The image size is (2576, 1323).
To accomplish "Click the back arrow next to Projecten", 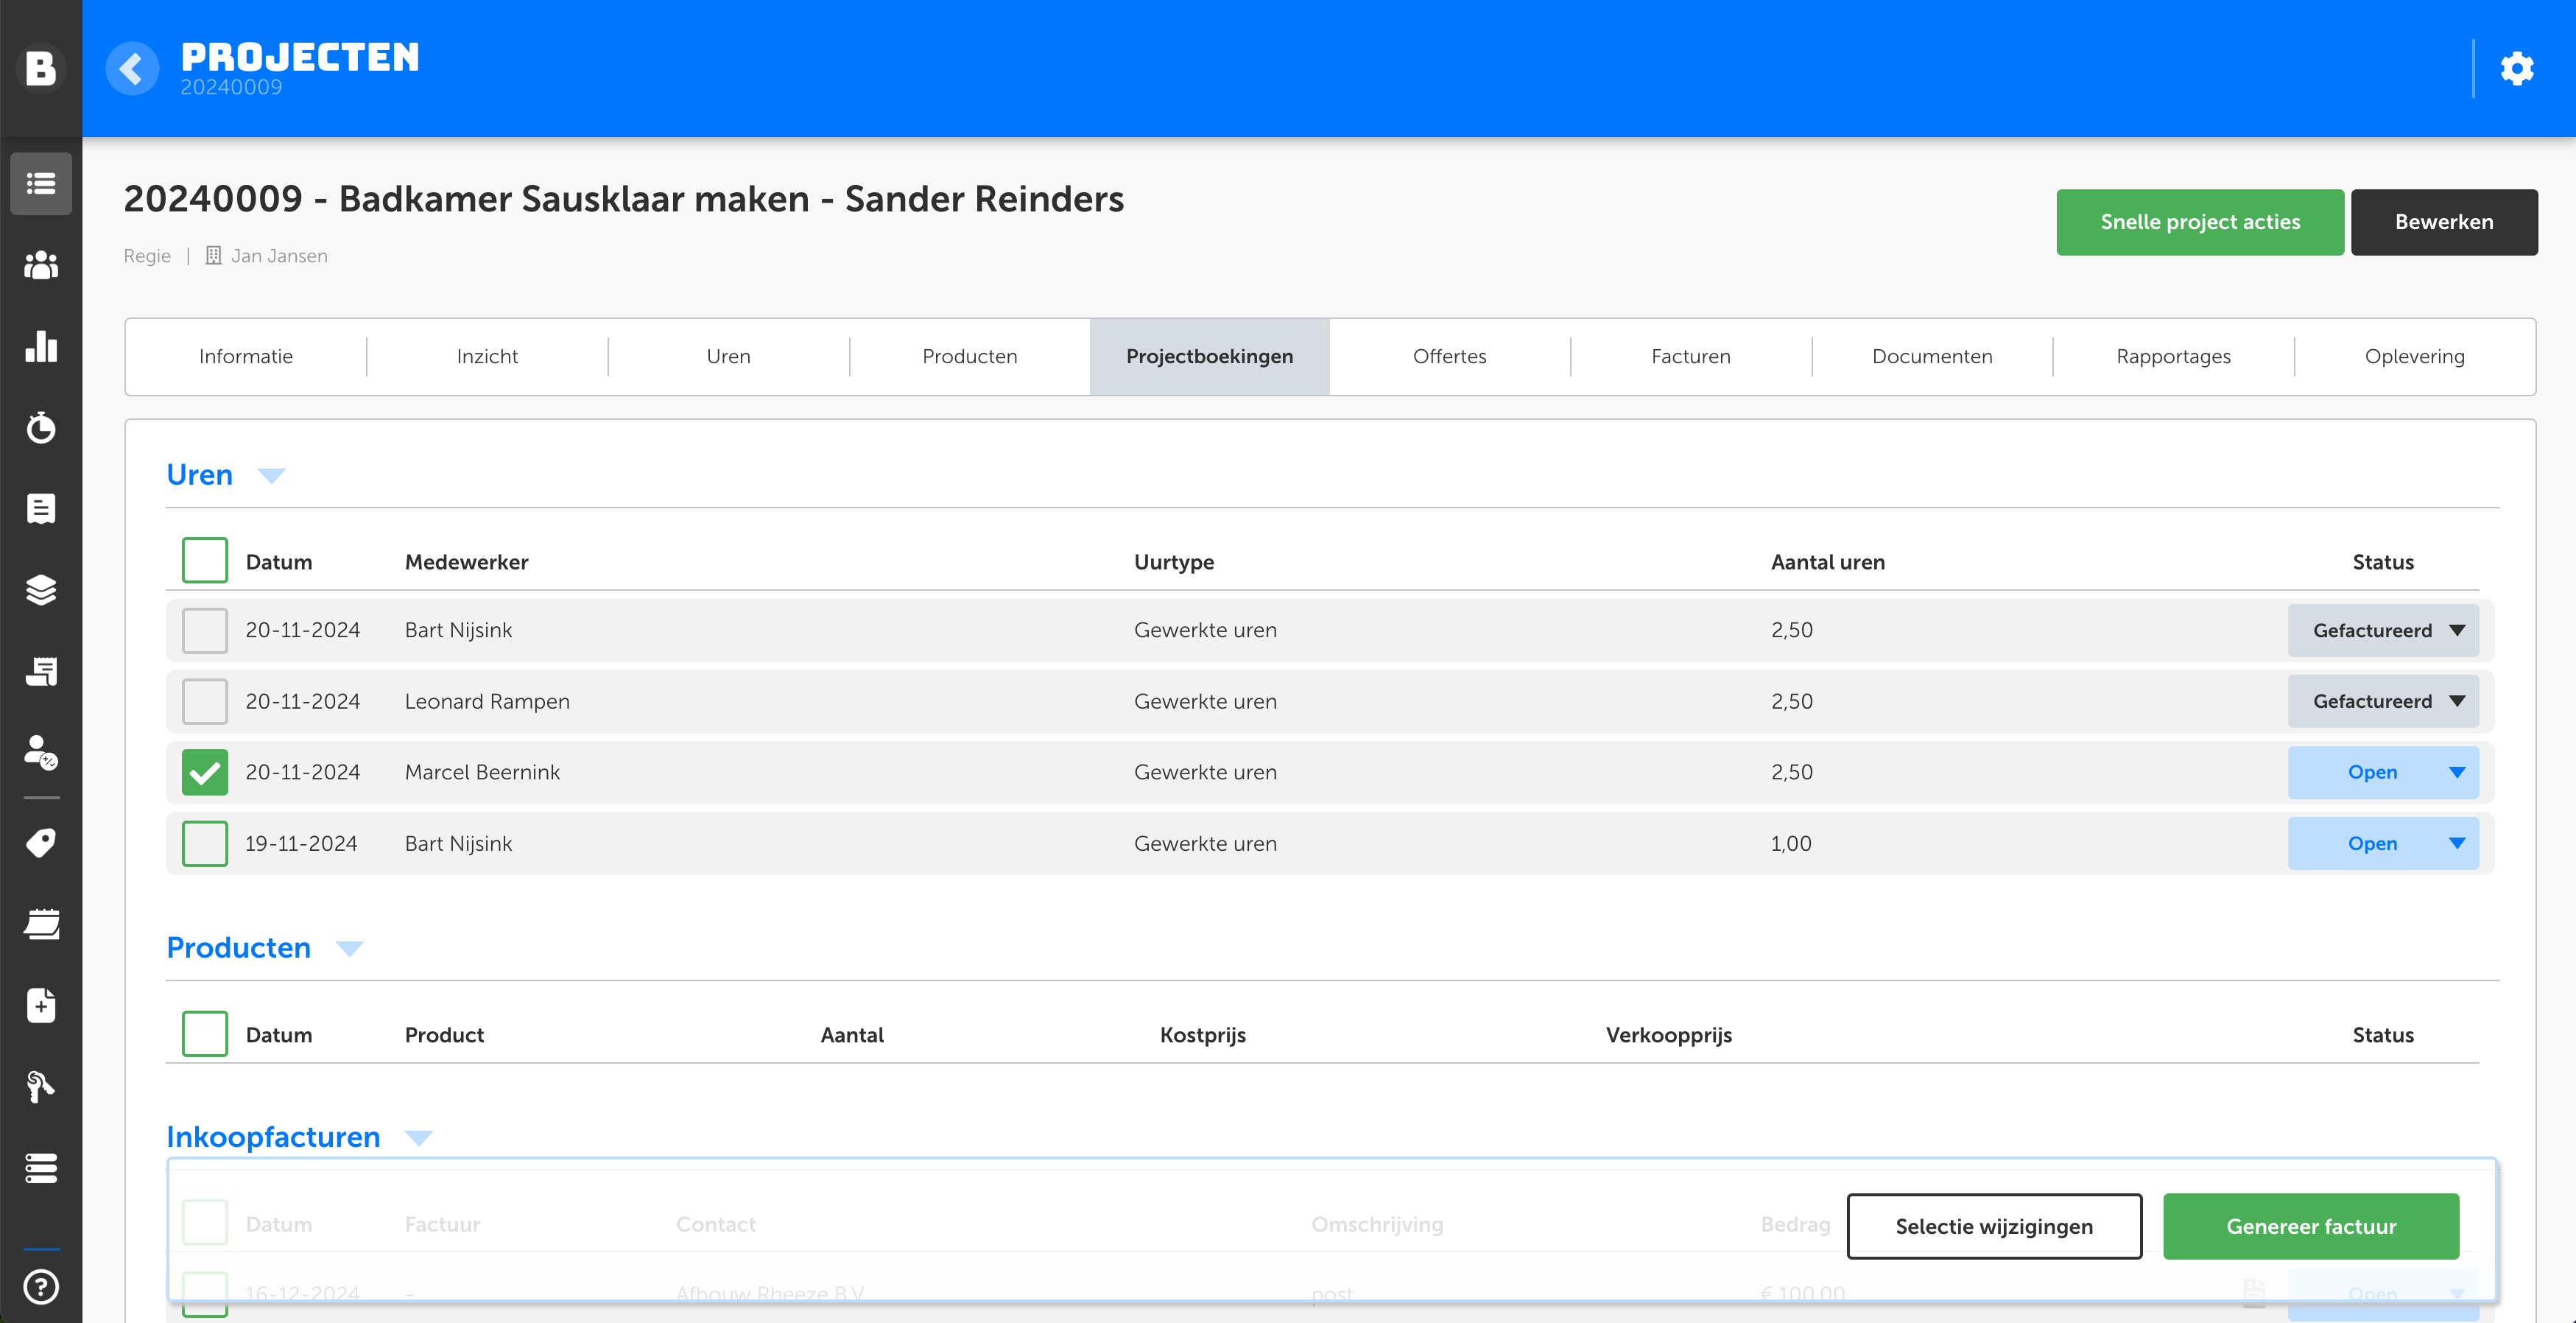I will click(132, 69).
